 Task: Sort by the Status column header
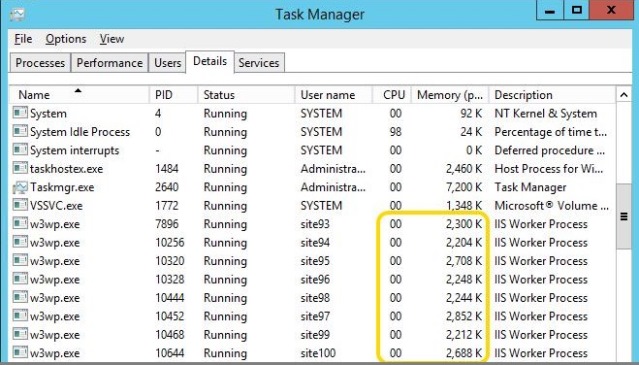point(246,95)
